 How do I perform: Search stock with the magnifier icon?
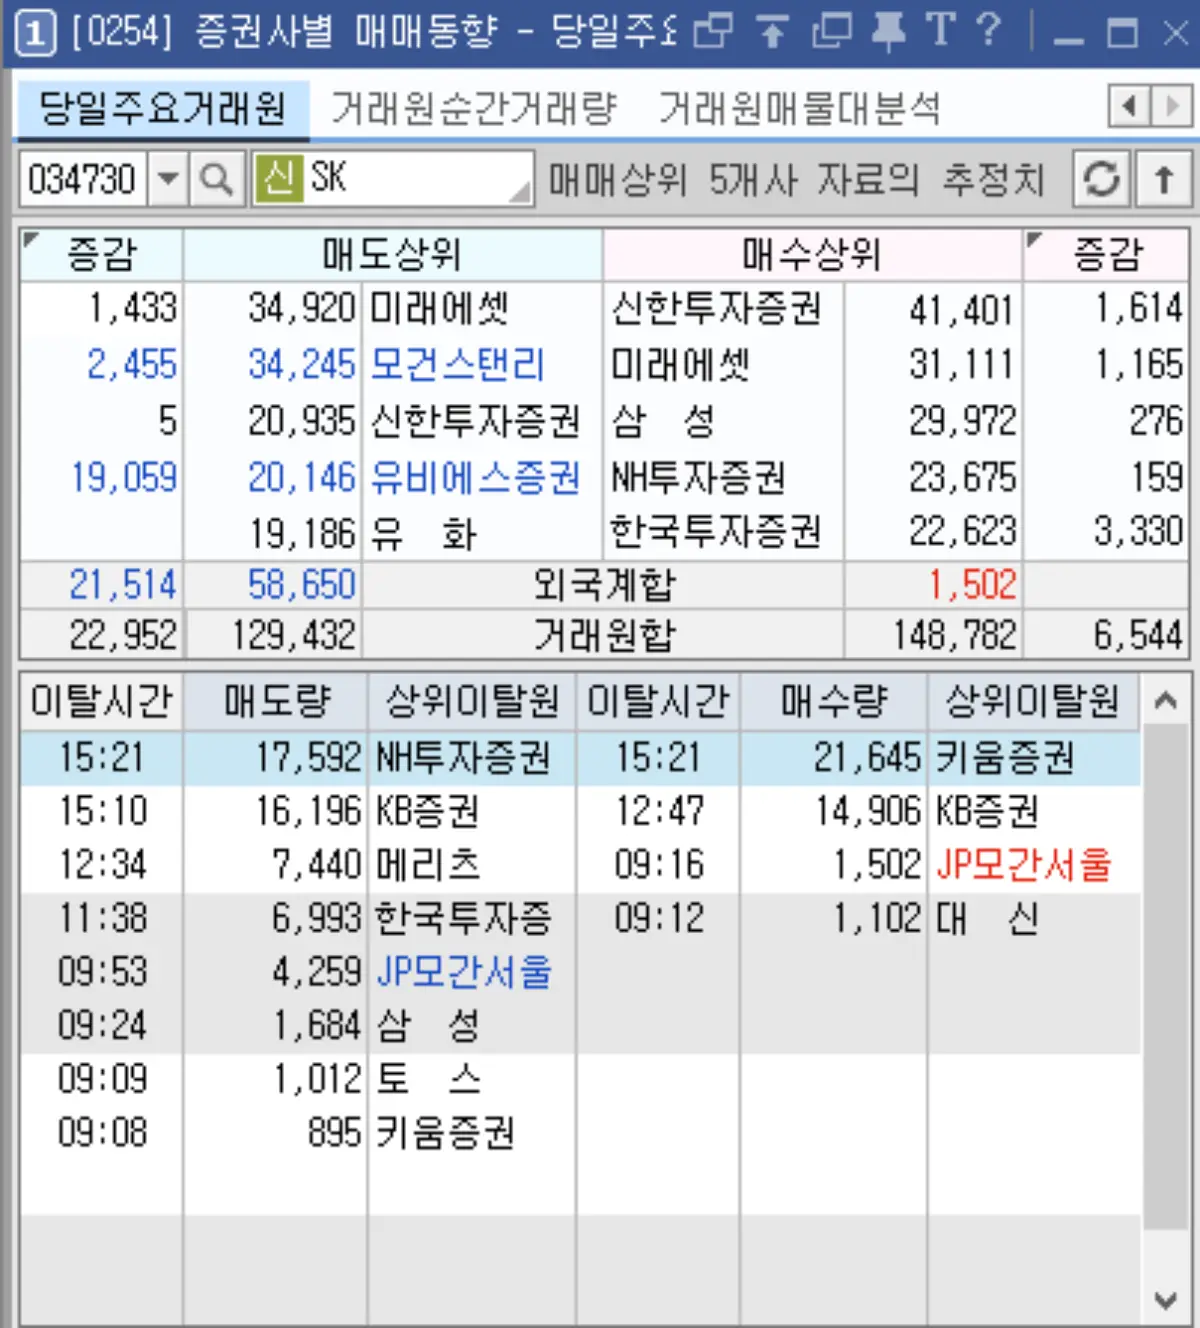pos(216,180)
